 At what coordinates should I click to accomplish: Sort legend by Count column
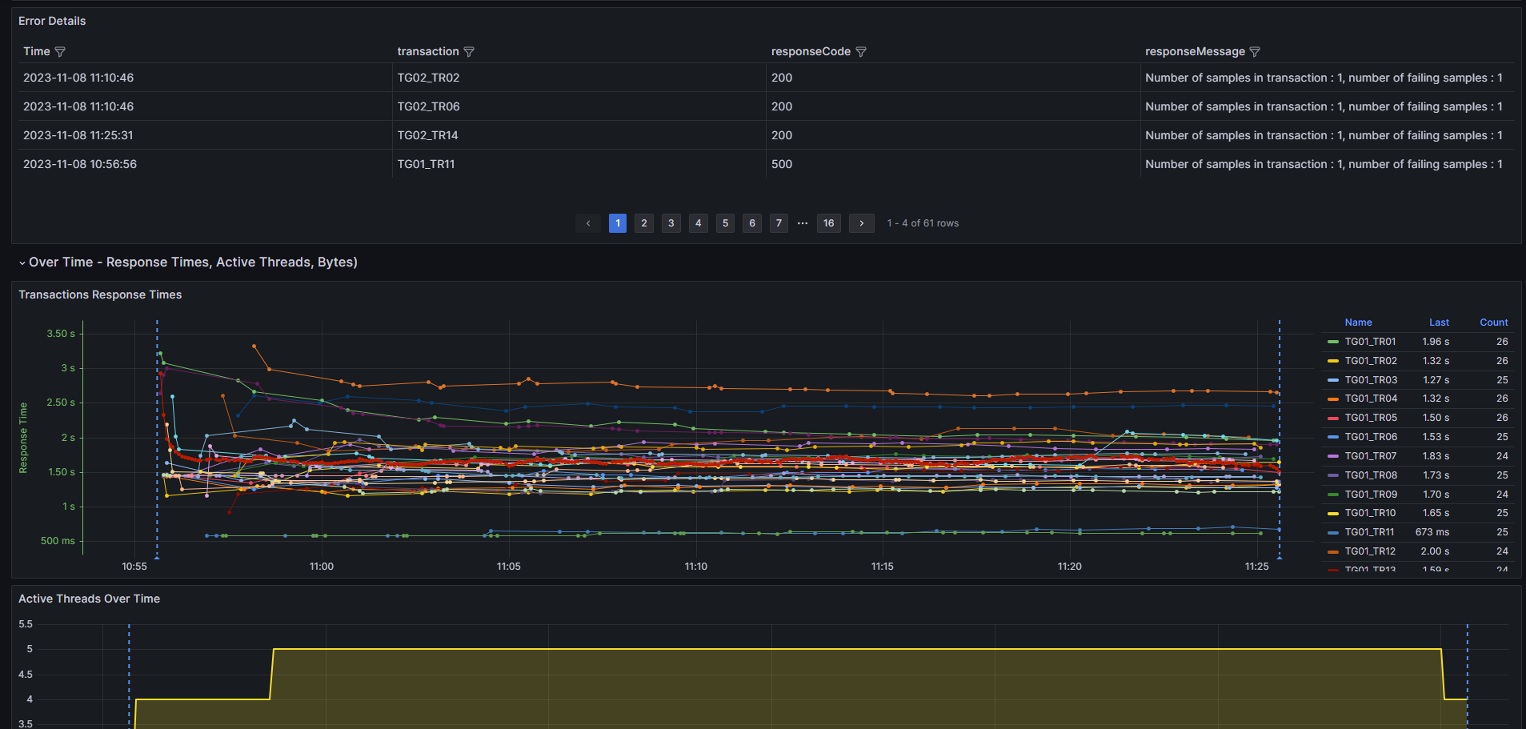click(x=1494, y=322)
